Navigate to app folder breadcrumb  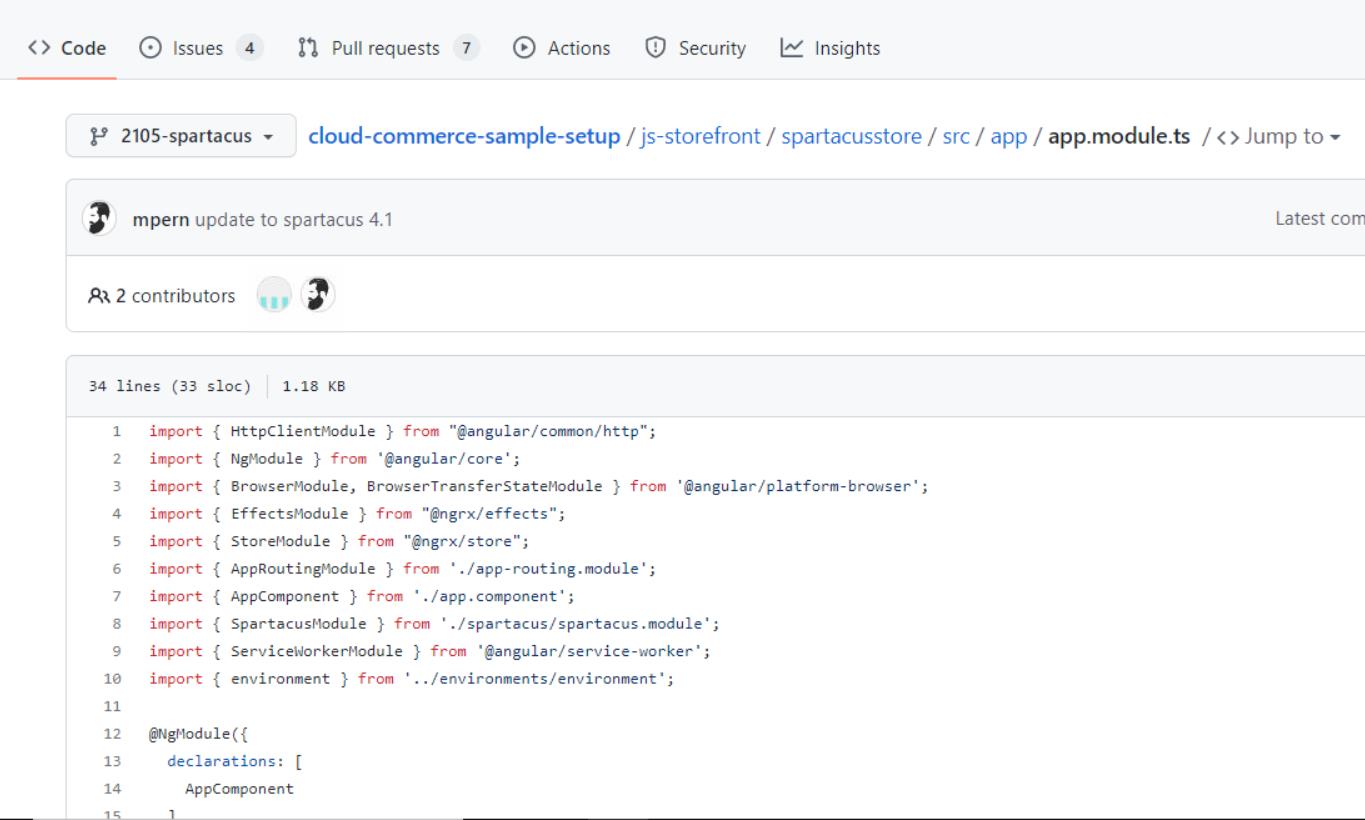1009,136
